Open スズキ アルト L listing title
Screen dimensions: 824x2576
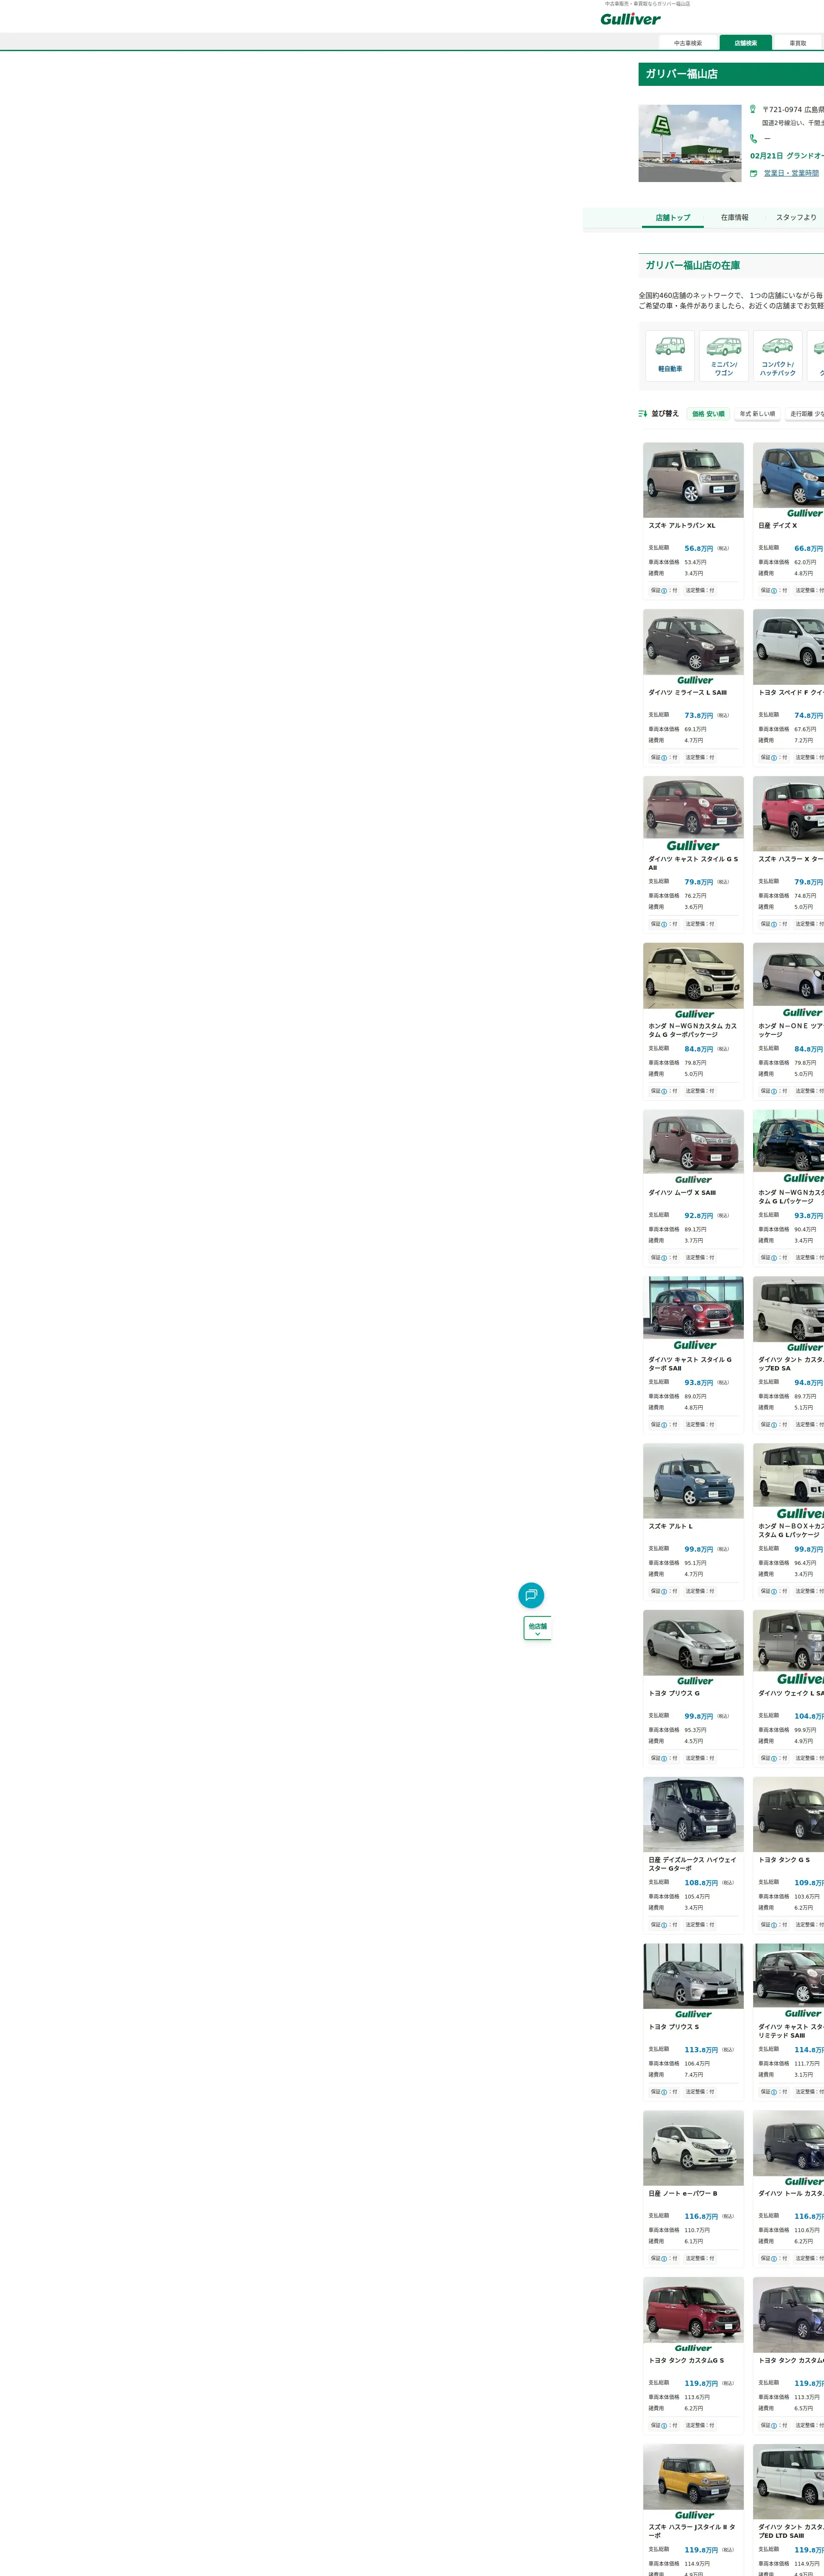pyautogui.click(x=670, y=1527)
